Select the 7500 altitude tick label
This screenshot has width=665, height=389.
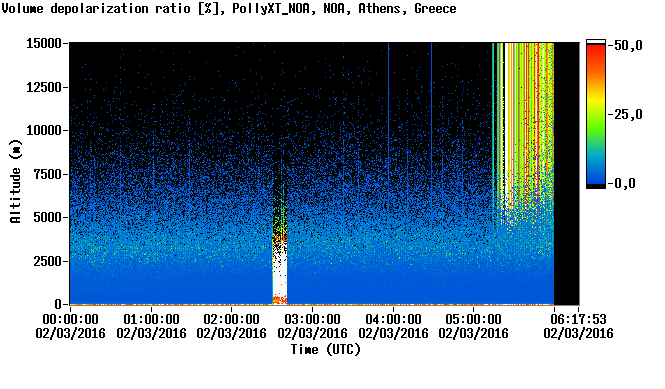click(48, 174)
